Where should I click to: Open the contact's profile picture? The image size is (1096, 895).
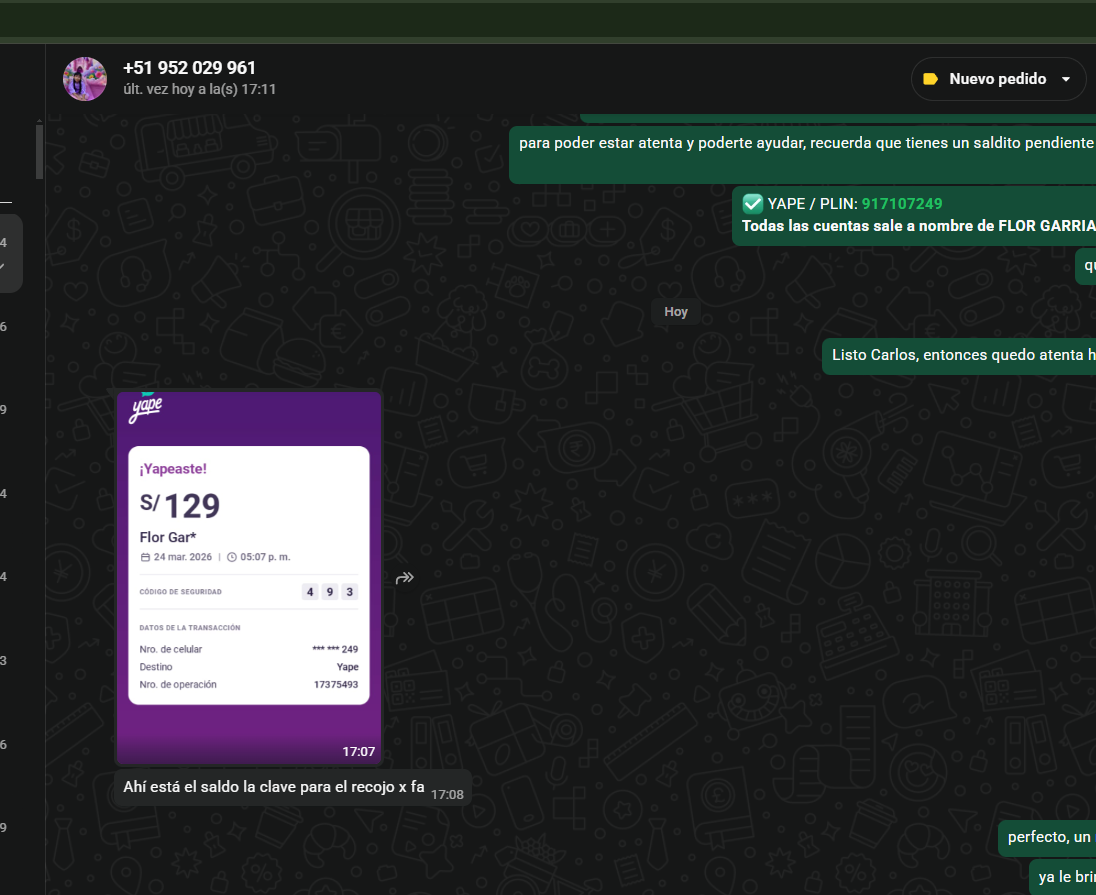(x=85, y=79)
